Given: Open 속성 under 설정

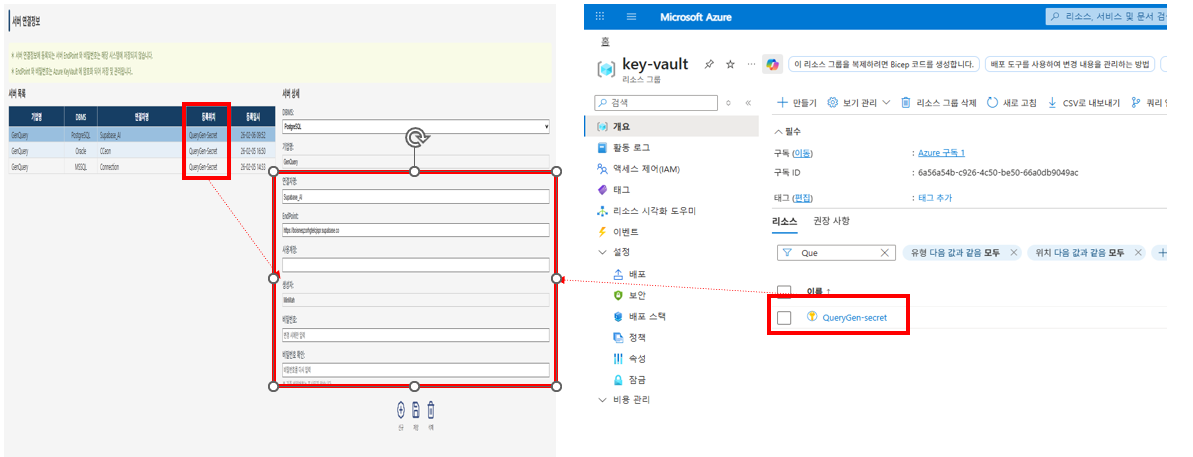Looking at the screenshot, I should 629,358.
